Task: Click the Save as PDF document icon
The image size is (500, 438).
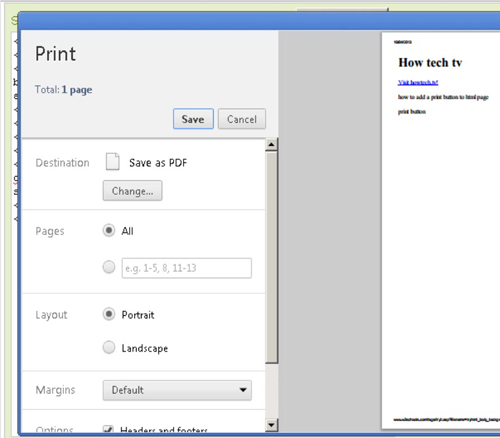Action: (x=112, y=162)
